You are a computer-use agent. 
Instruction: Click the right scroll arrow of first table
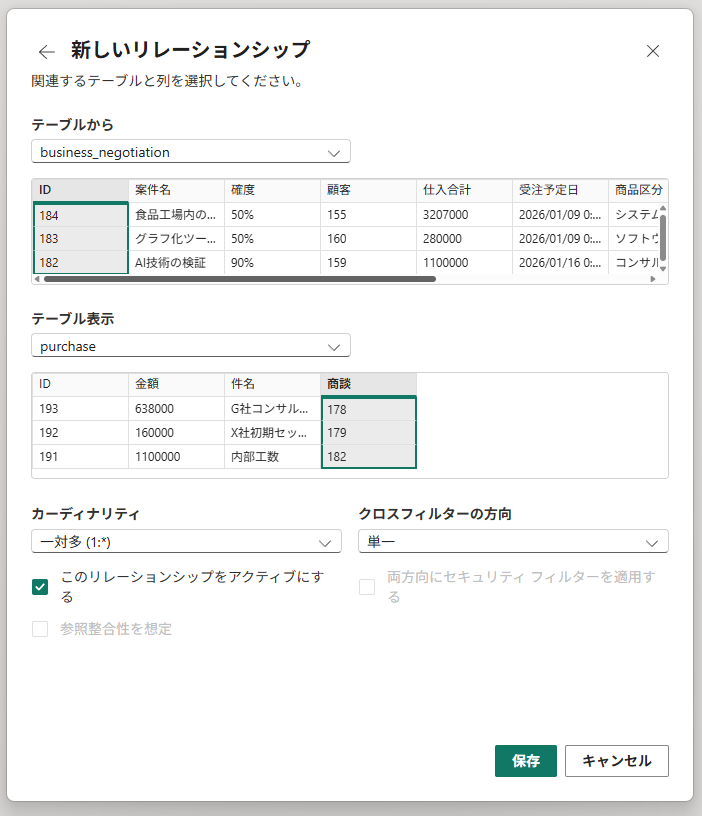[653, 279]
